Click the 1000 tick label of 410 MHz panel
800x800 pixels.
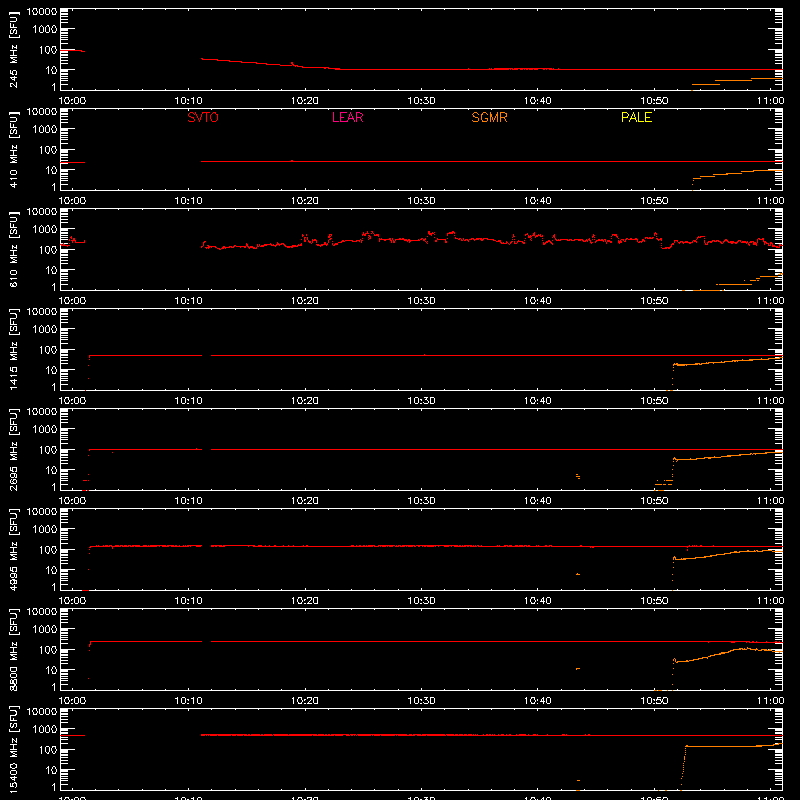(45, 129)
